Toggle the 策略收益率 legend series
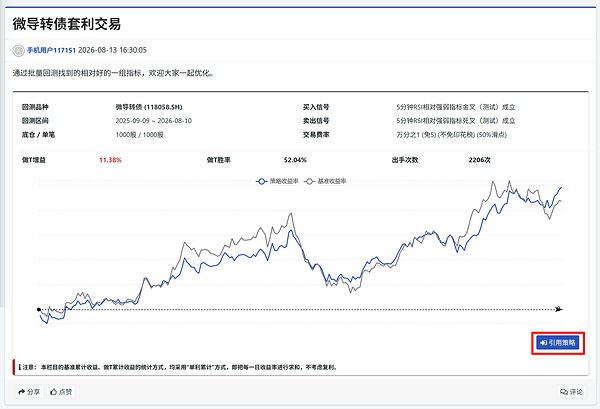 click(x=278, y=181)
